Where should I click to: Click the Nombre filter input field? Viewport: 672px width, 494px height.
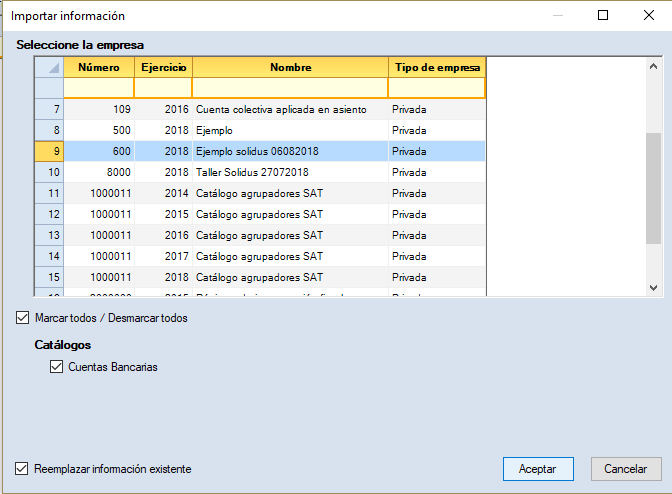point(290,88)
